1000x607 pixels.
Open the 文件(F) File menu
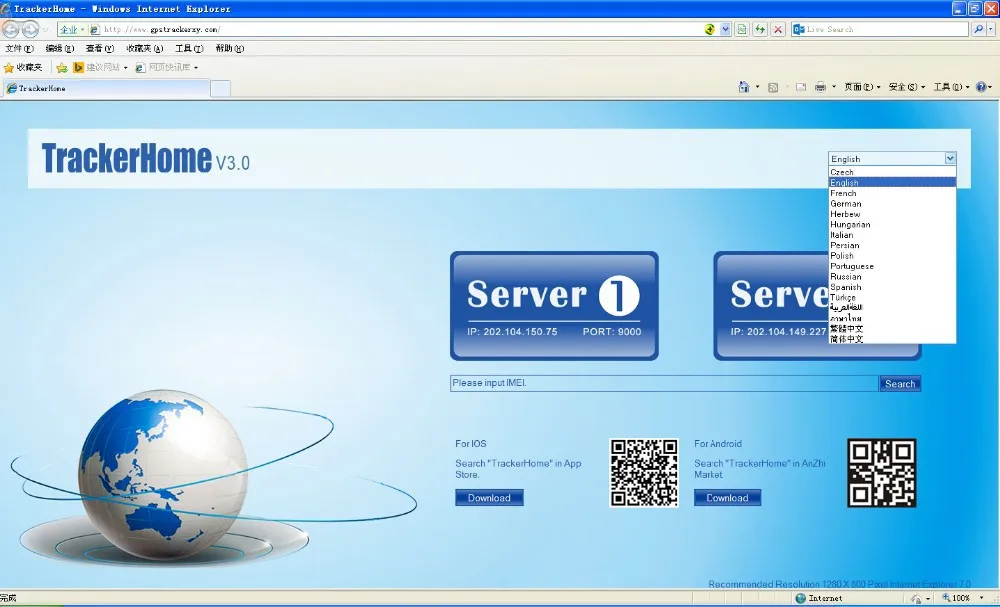(x=19, y=48)
